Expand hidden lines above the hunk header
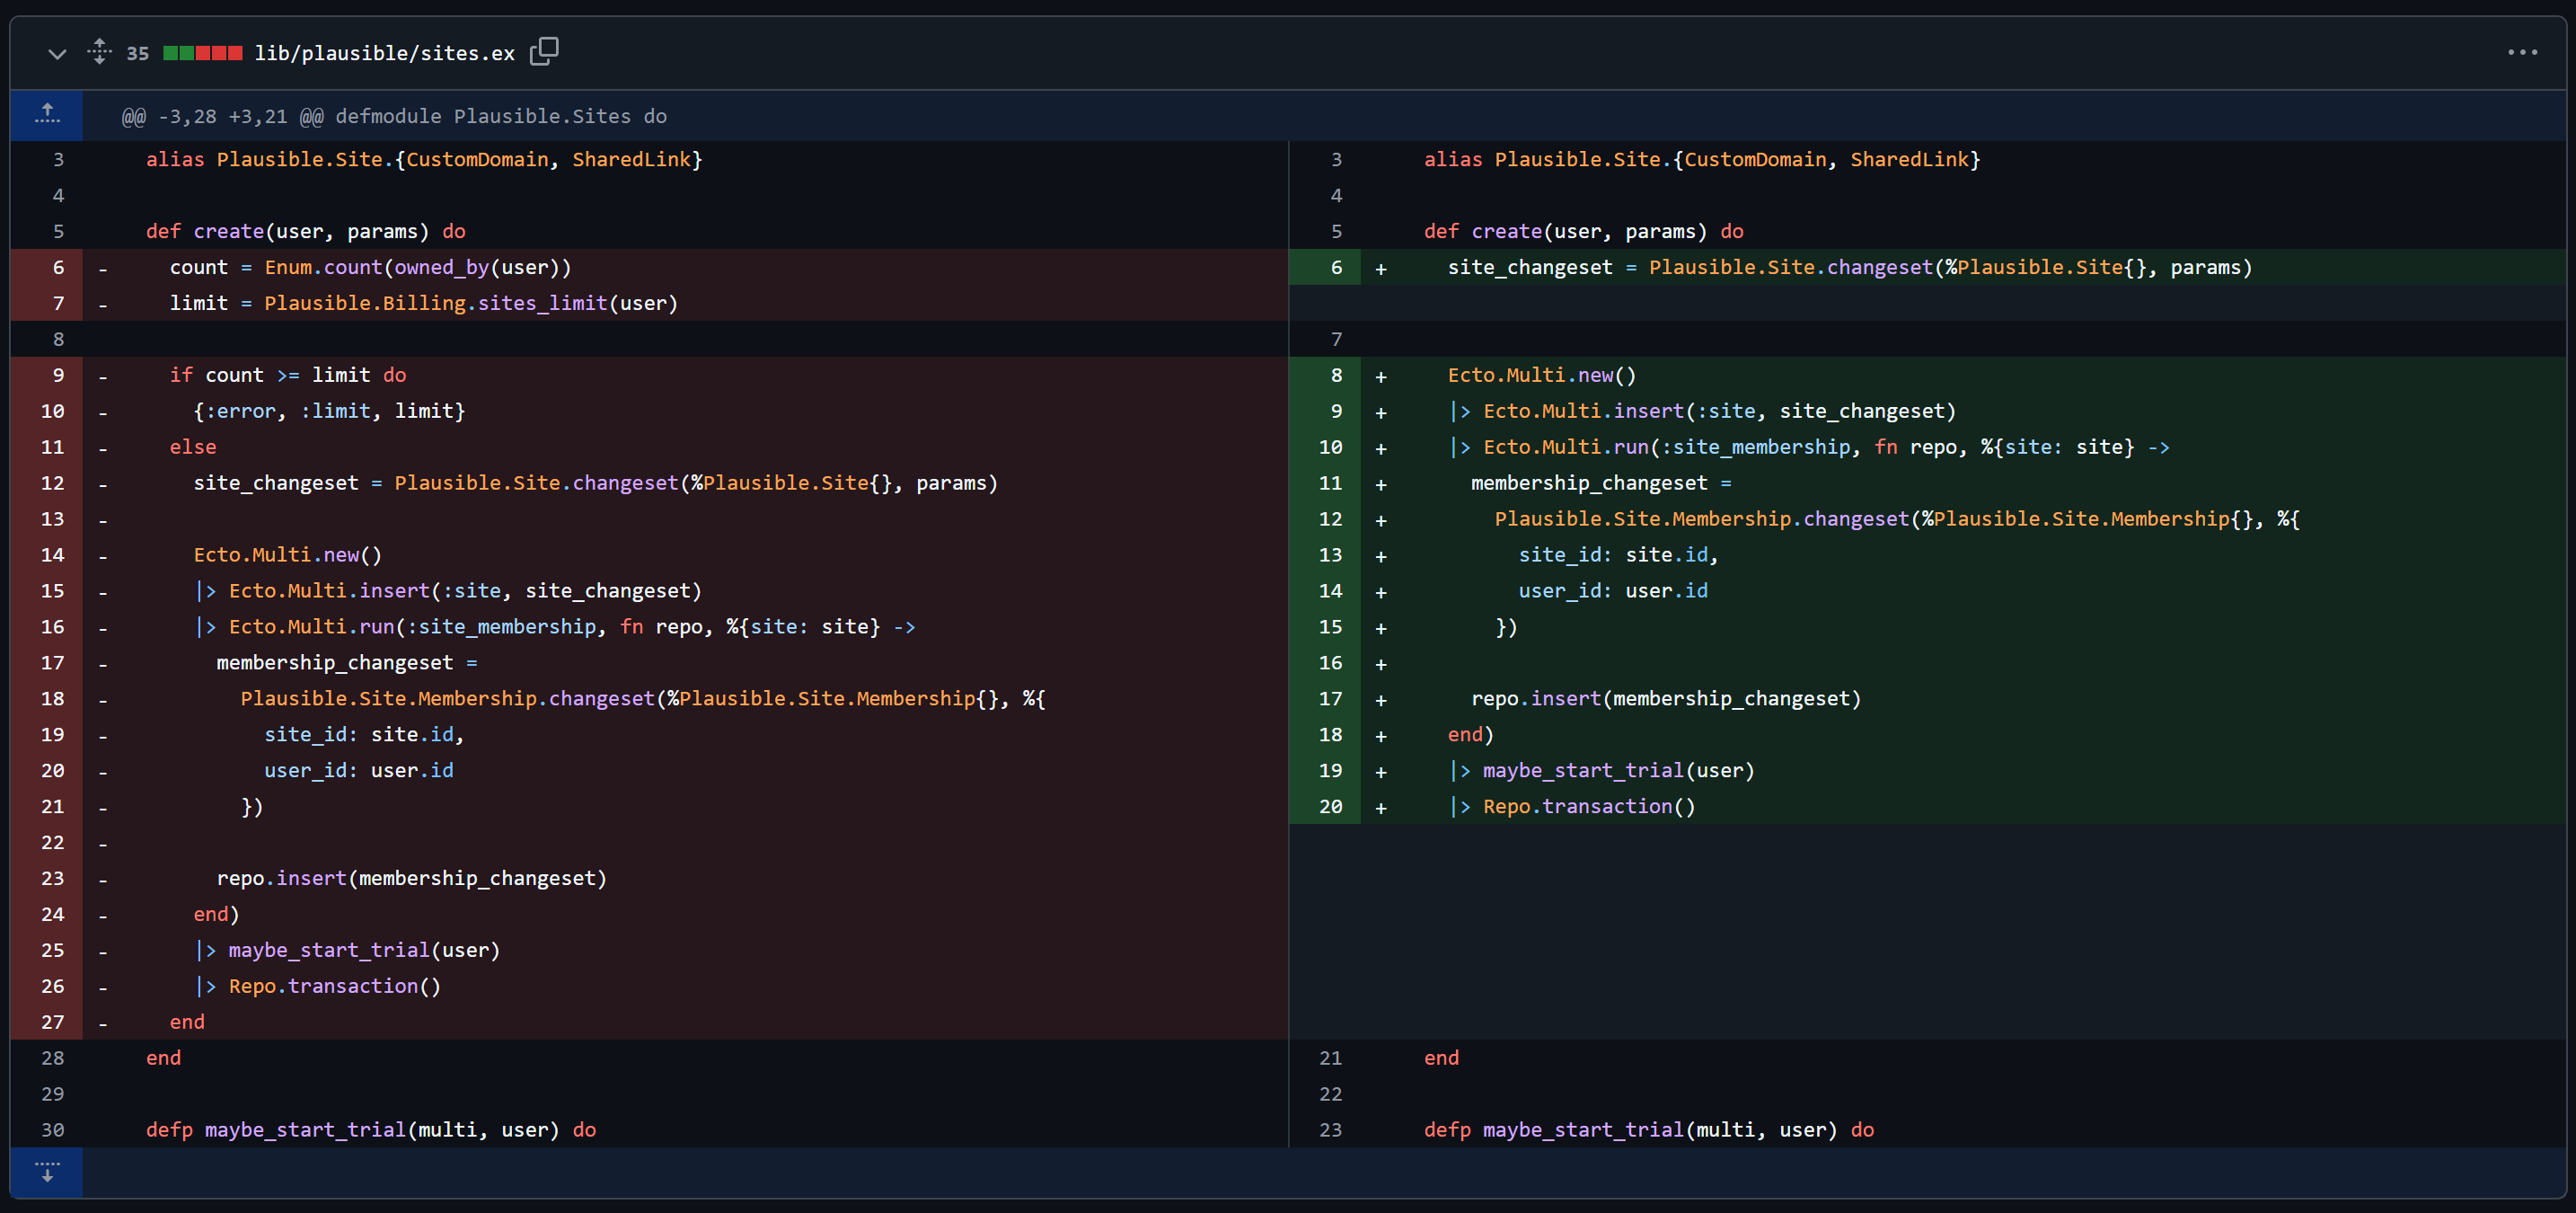This screenshot has width=2576, height=1213. [x=47, y=115]
